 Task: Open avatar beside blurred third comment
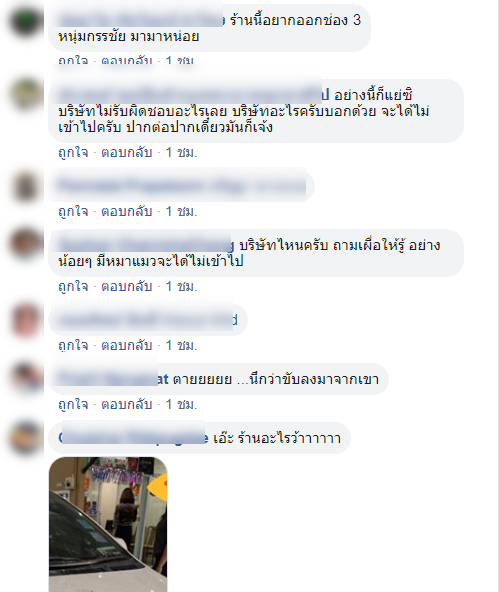(x=26, y=186)
